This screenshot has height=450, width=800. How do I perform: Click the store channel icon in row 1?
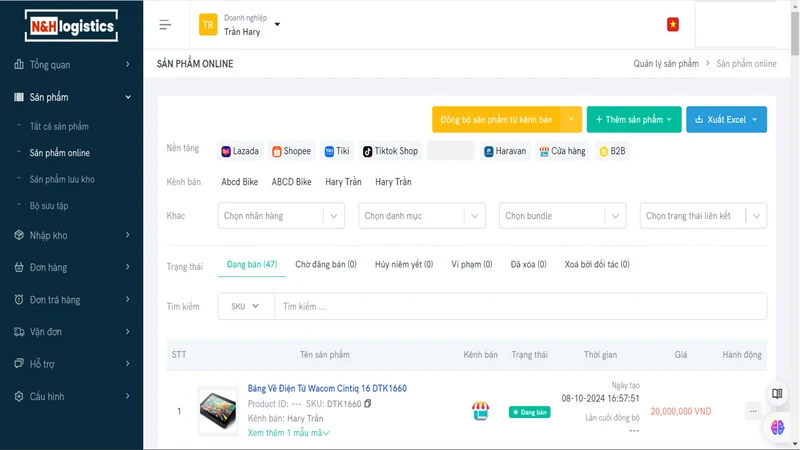(x=480, y=411)
